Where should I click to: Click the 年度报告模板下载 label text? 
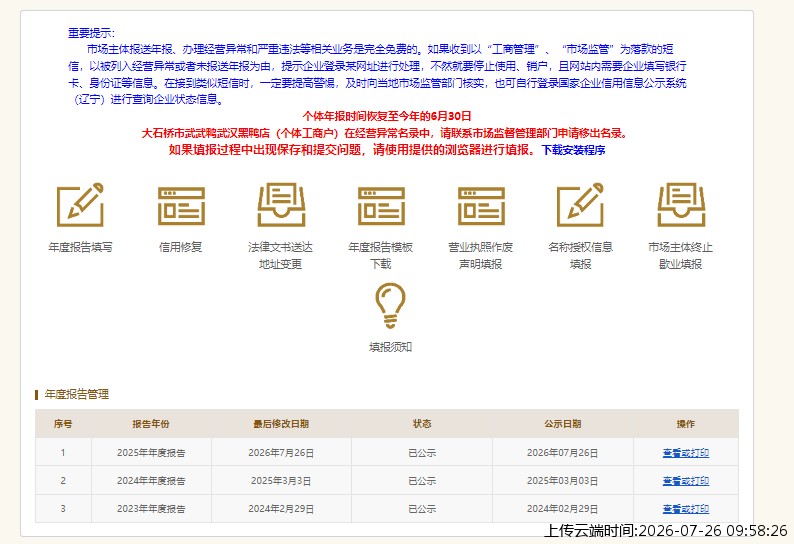(x=381, y=255)
